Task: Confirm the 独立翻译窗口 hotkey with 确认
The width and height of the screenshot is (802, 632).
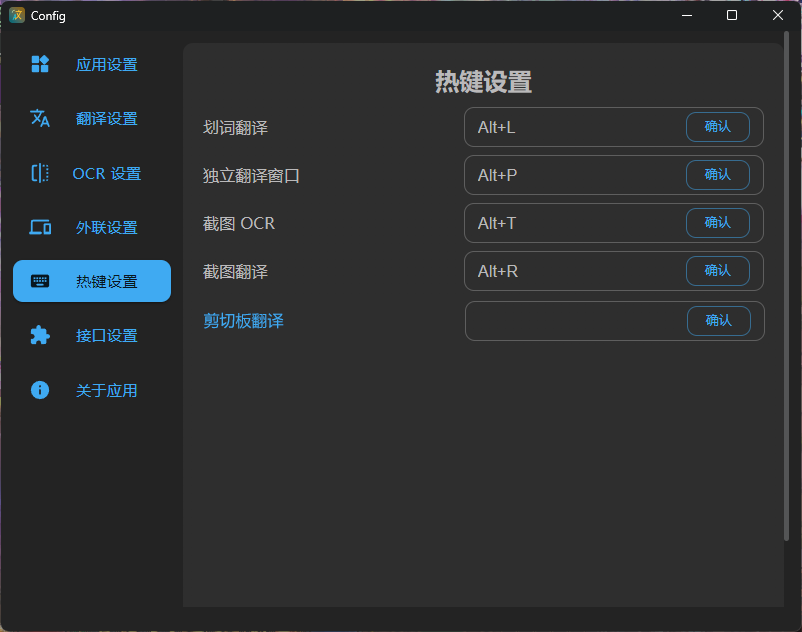Action: point(719,175)
